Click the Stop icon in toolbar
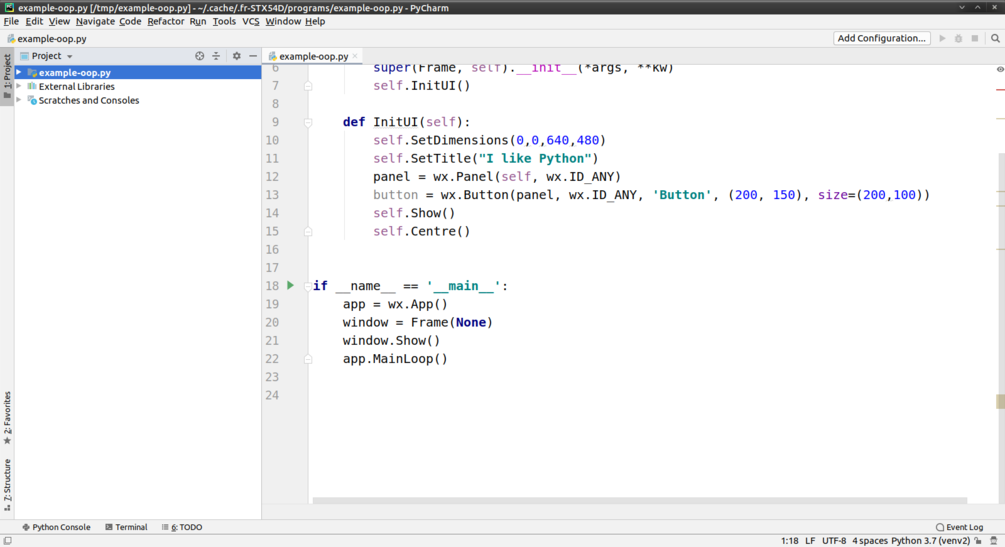Image resolution: width=1005 pixels, height=547 pixels. pyautogui.click(x=975, y=38)
